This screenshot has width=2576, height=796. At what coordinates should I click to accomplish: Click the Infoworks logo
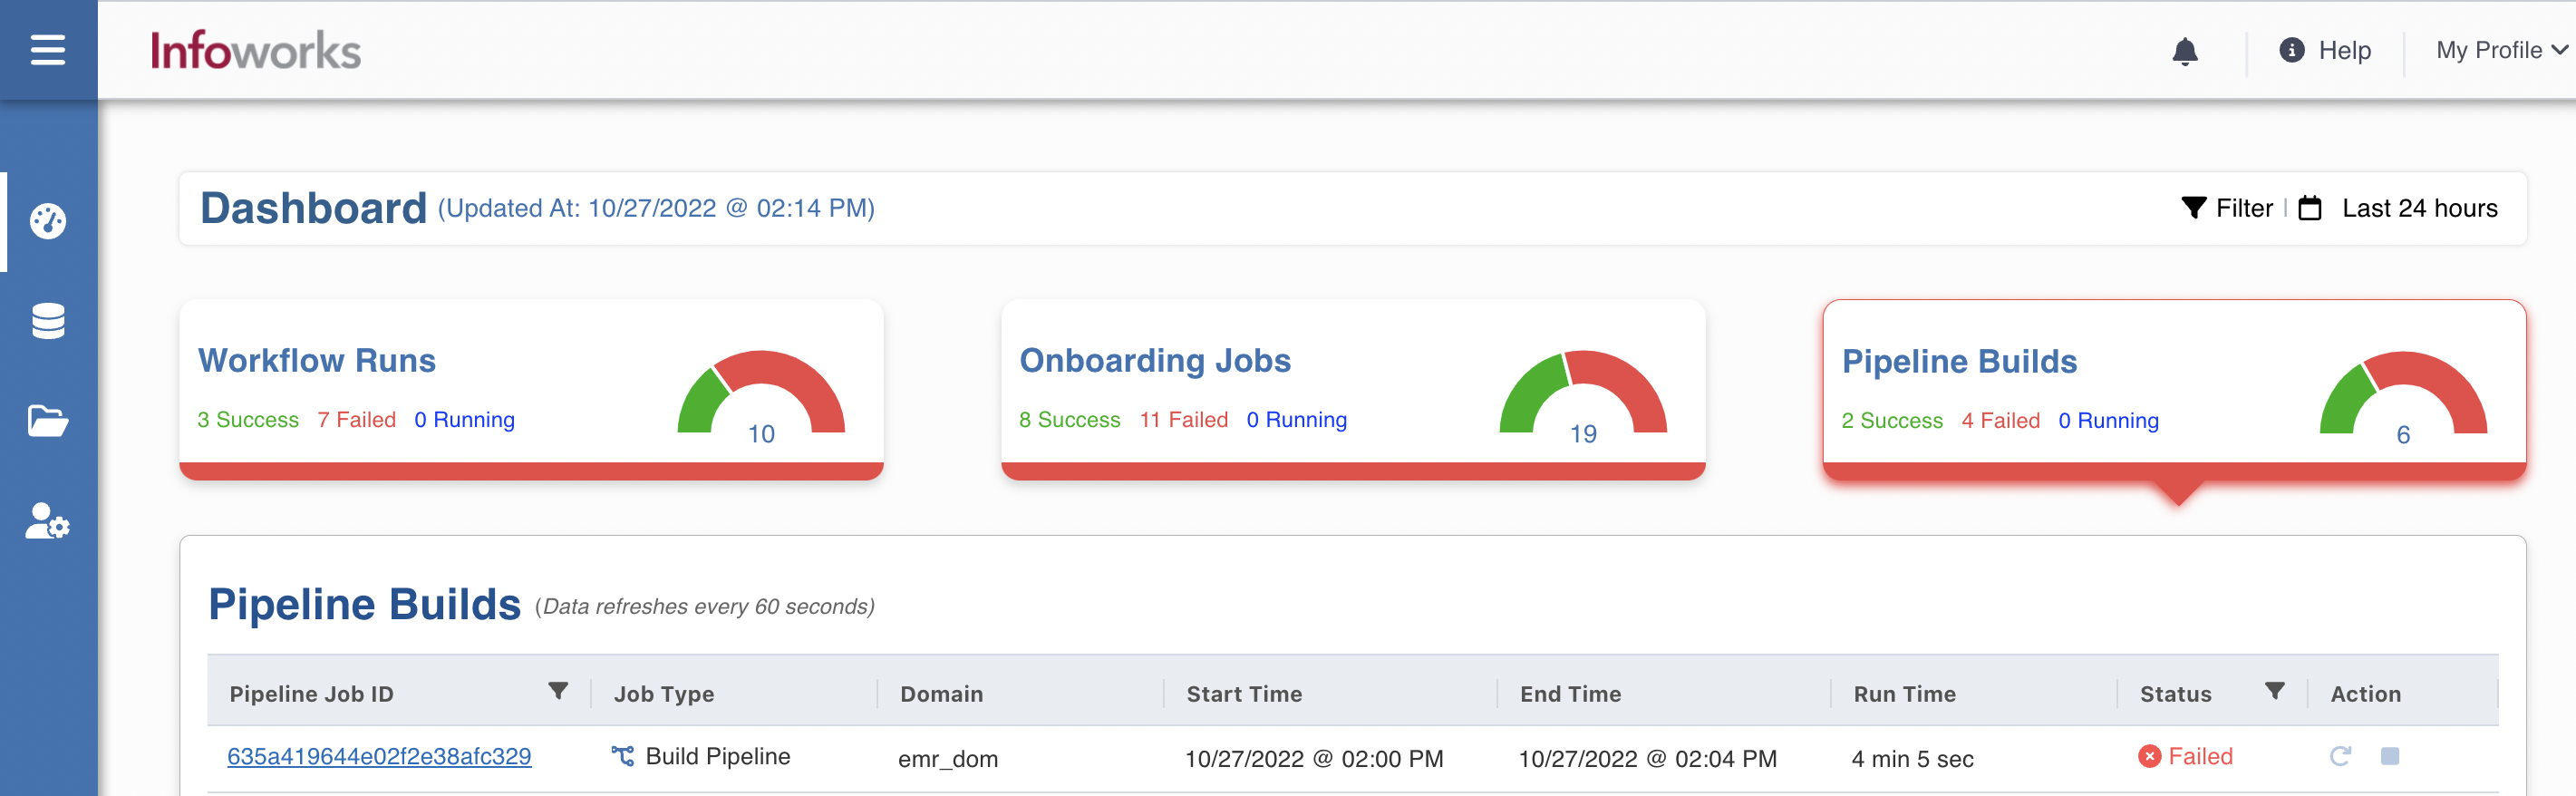point(256,50)
